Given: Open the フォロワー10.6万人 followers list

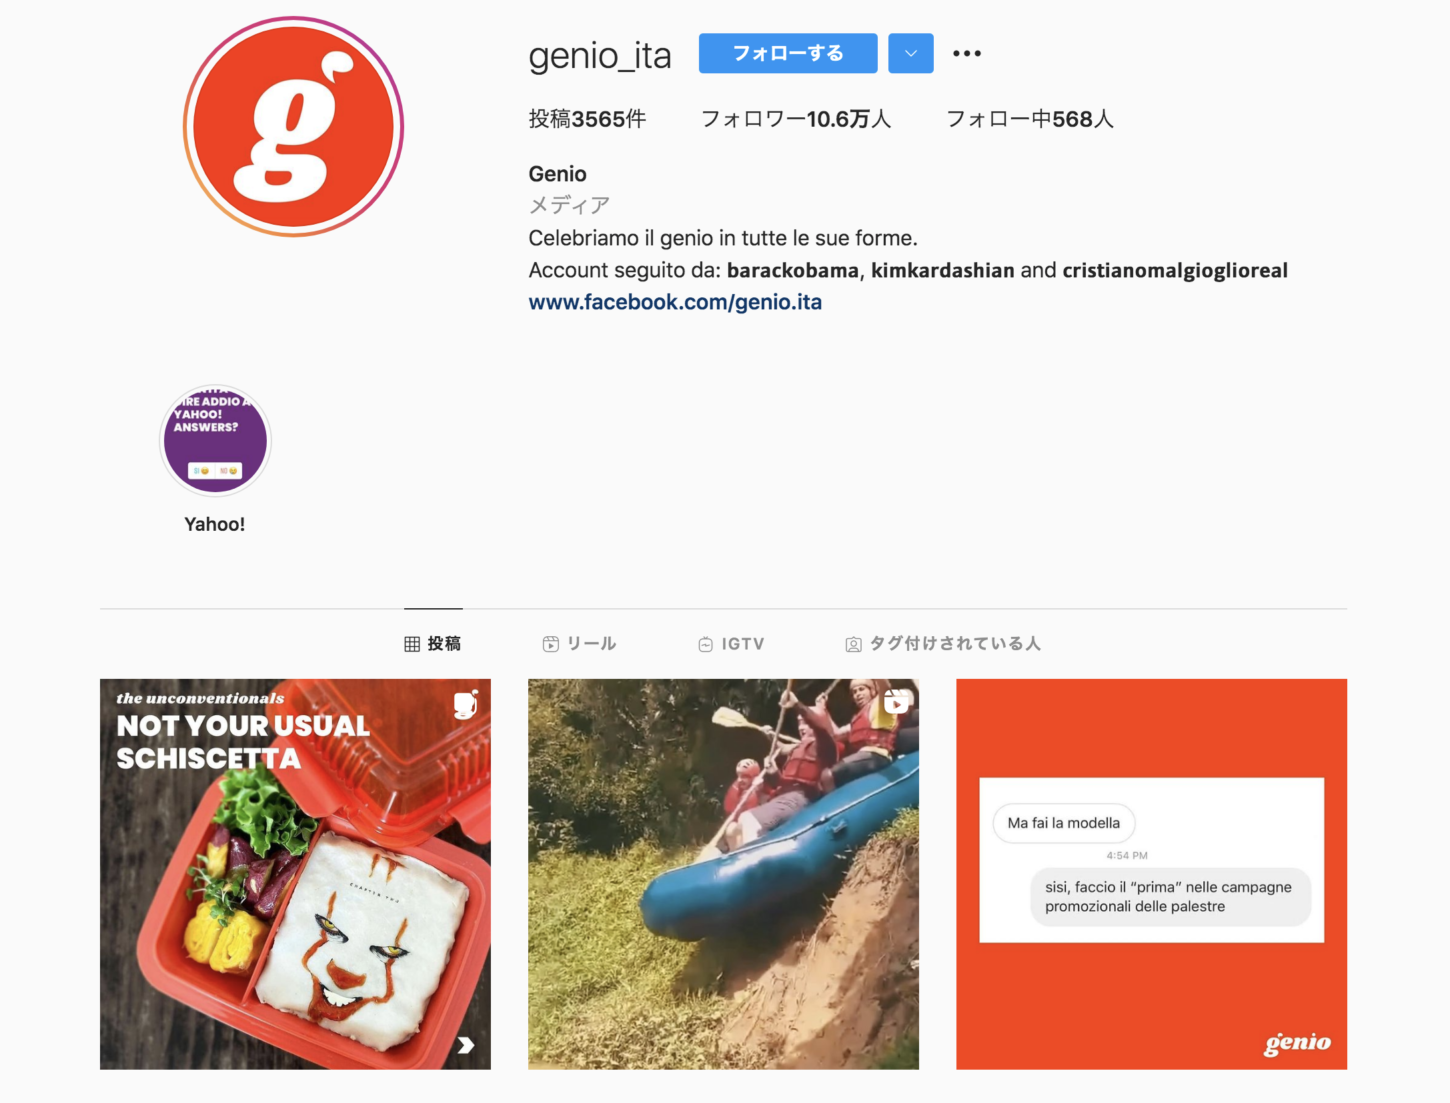Looking at the screenshot, I should click(x=796, y=119).
